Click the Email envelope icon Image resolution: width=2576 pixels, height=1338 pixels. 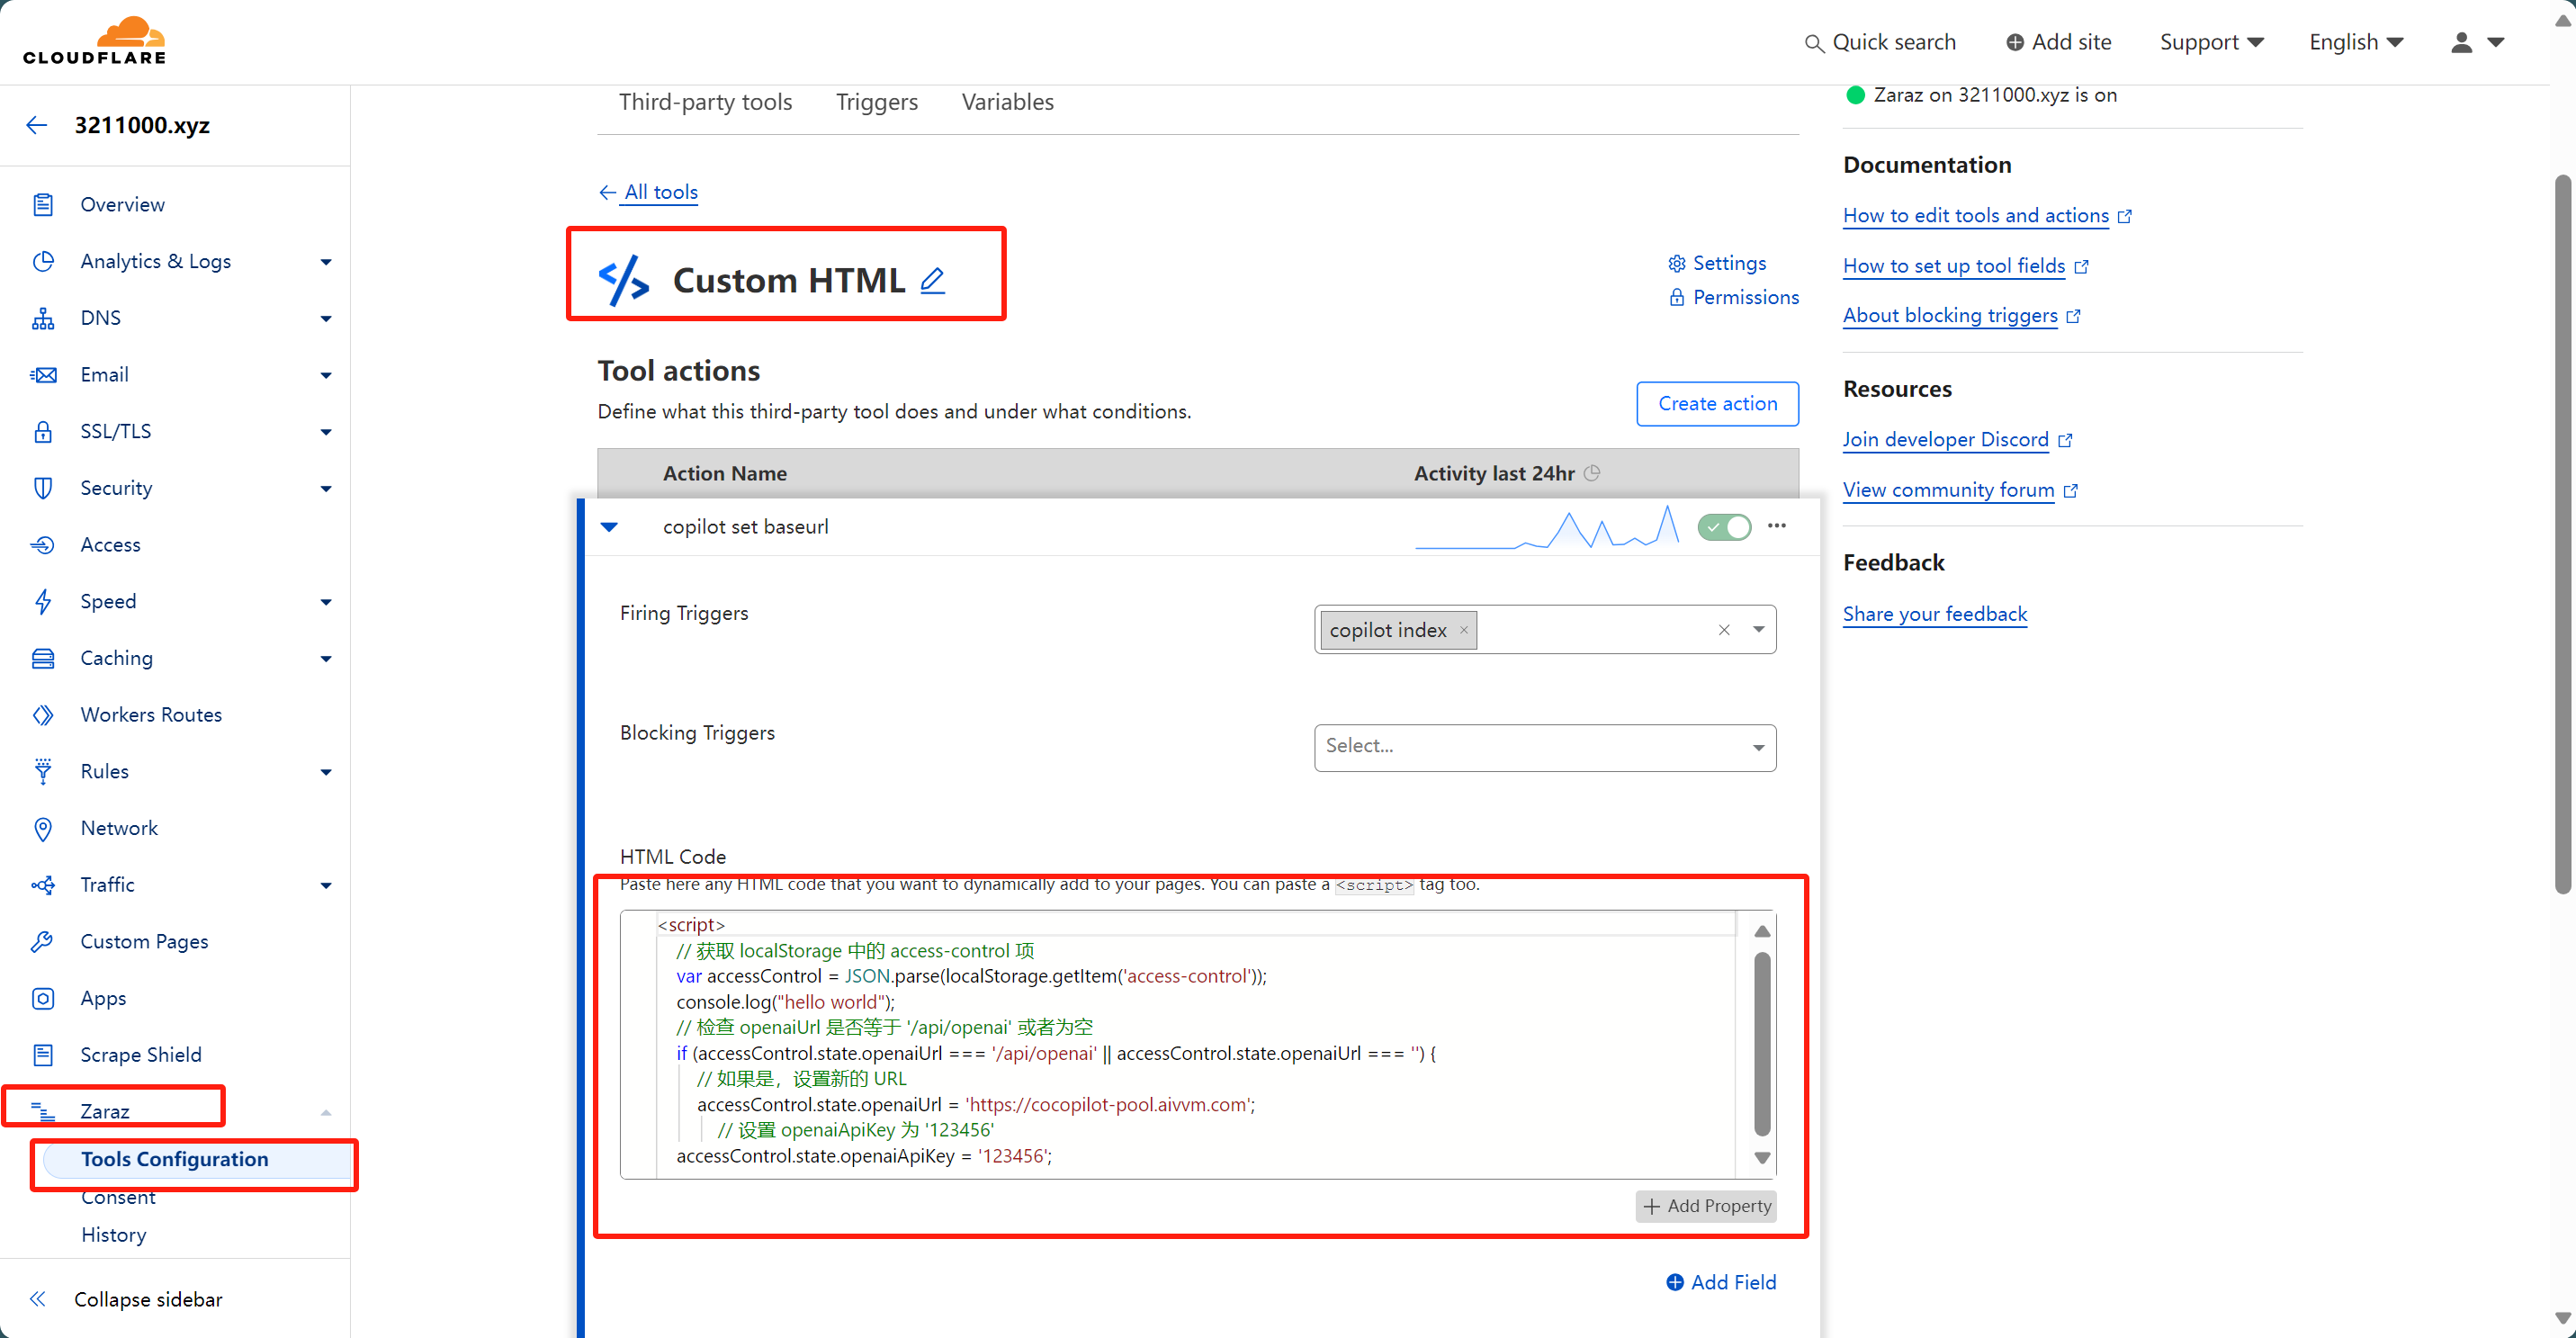[43, 375]
